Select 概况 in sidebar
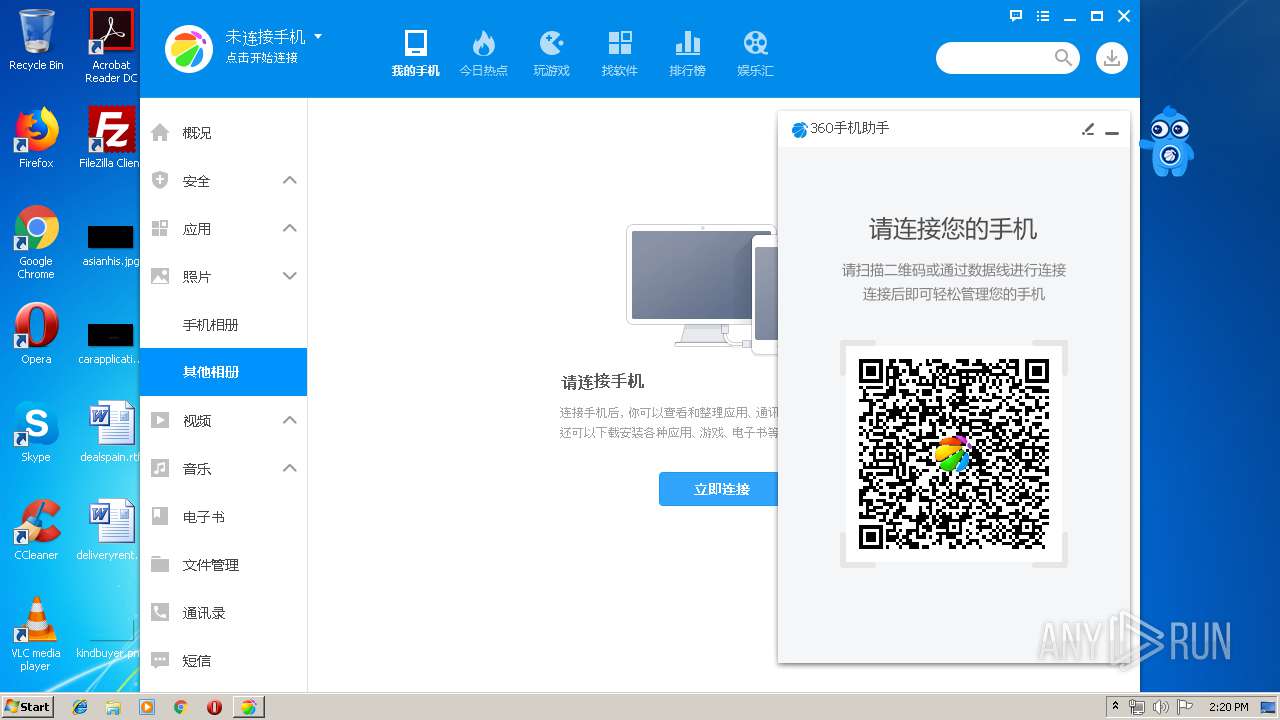The image size is (1280, 720). coord(223,133)
